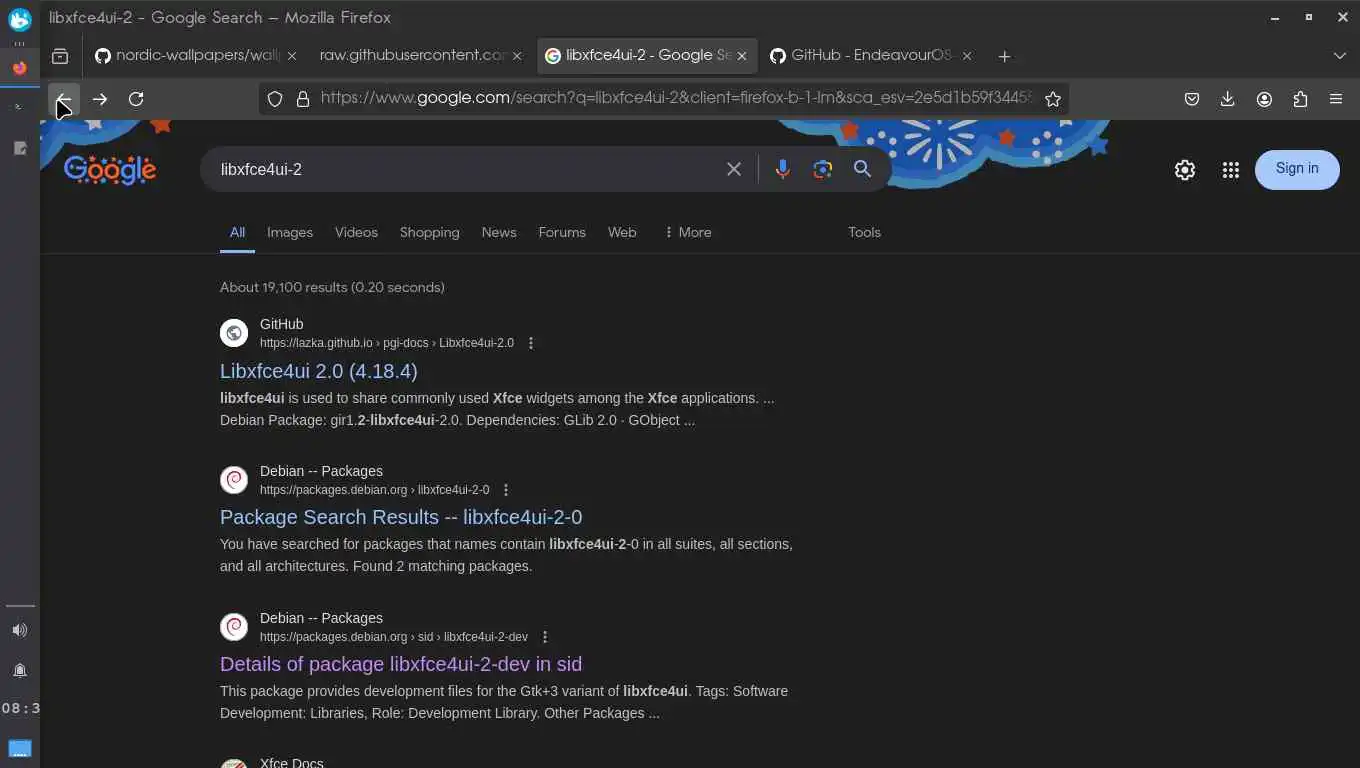Switch to Images results

tap(290, 232)
